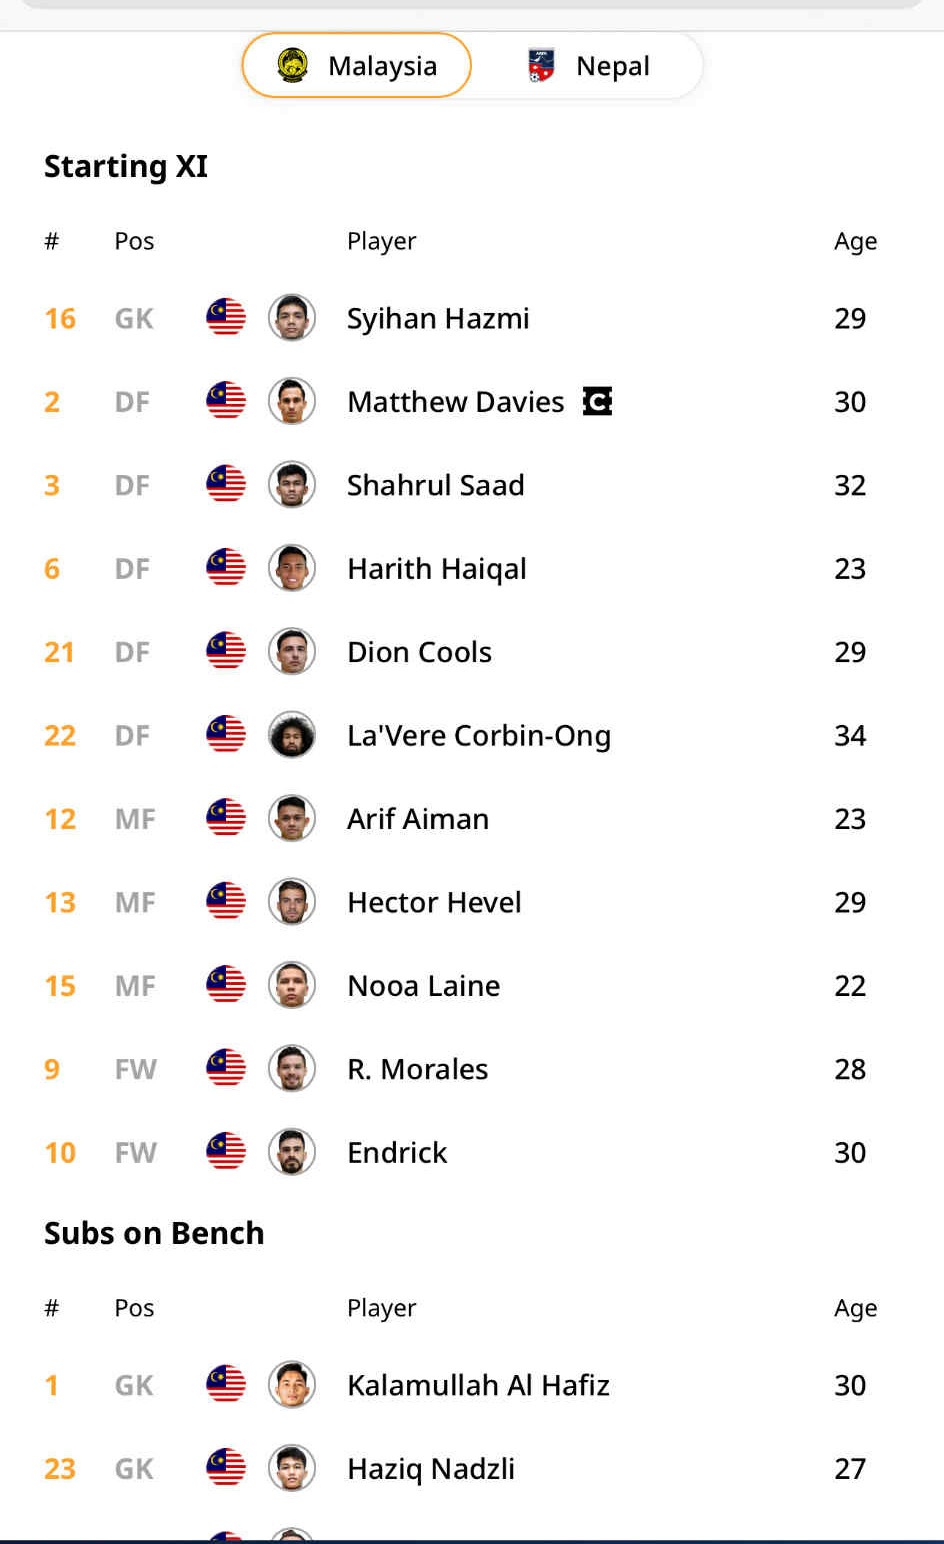This screenshot has height=1544, width=944.
Task: View Nooa Laine's player page
Action: click(423, 986)
